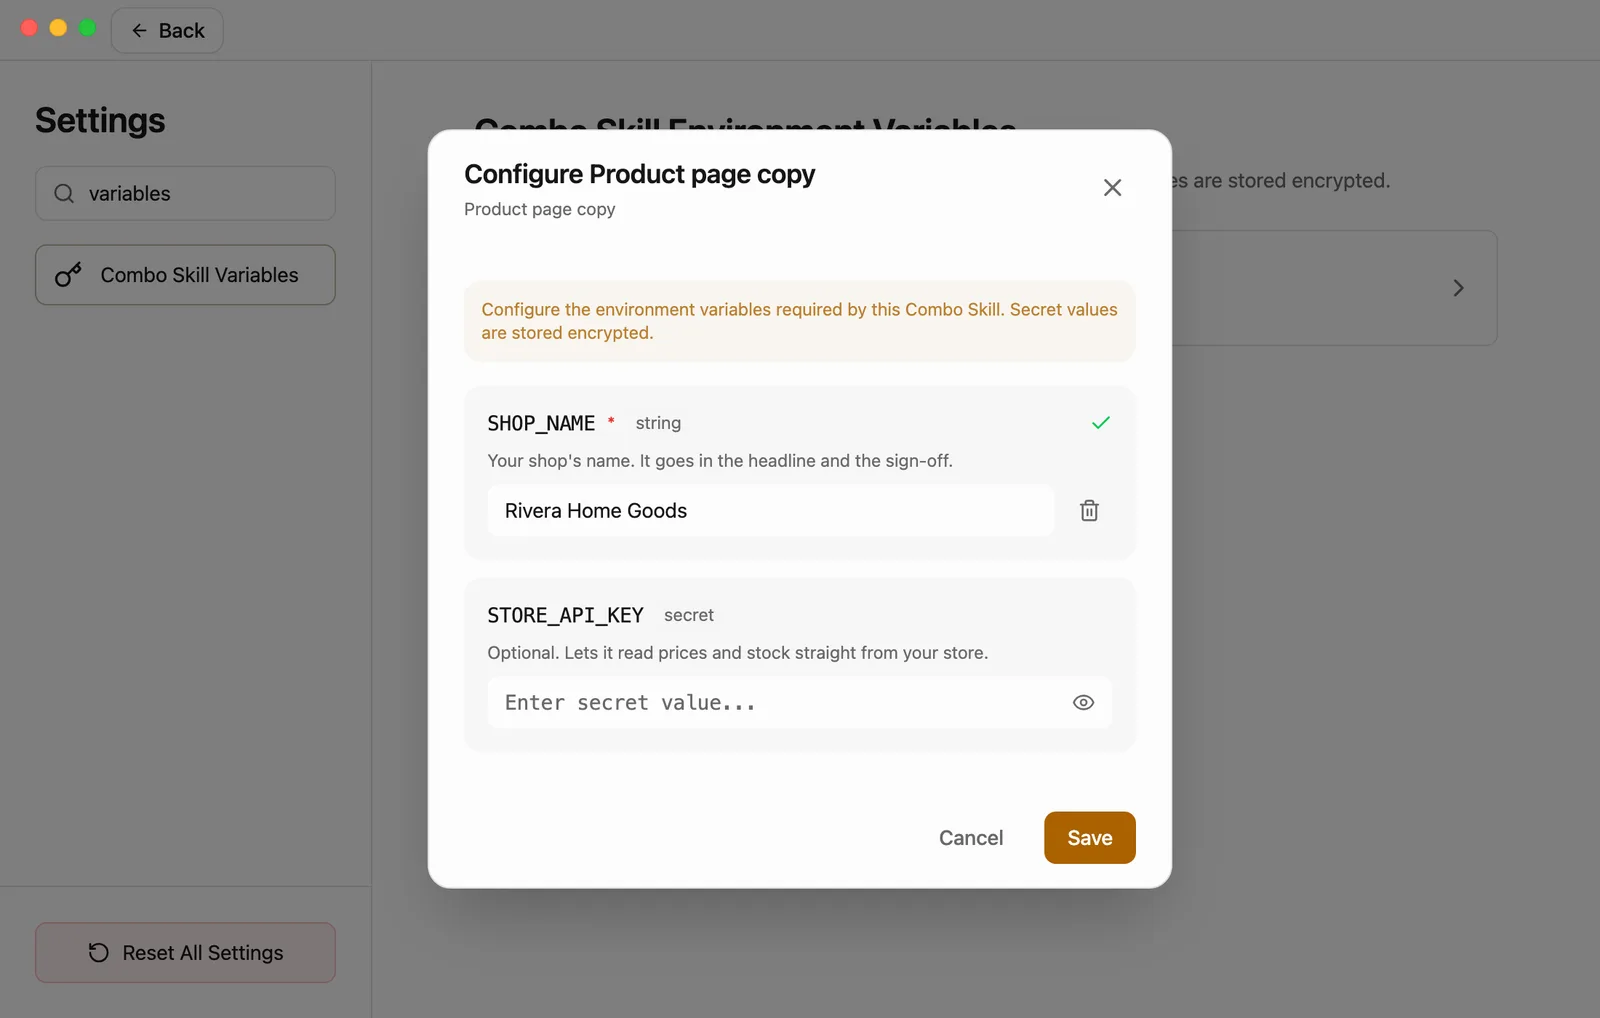The image size is (1600, 1018).
Task: Click the 'Product page copy' subtitle
Action: coord(540,209)
